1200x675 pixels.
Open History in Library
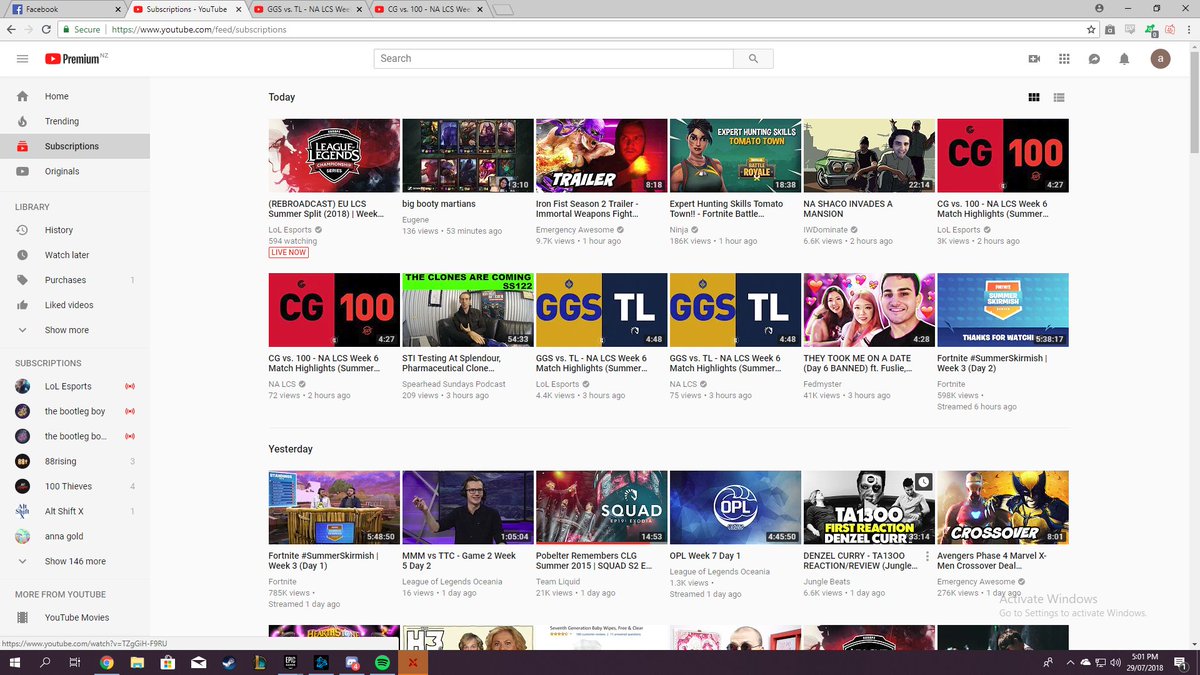click(x=75, y=231)
